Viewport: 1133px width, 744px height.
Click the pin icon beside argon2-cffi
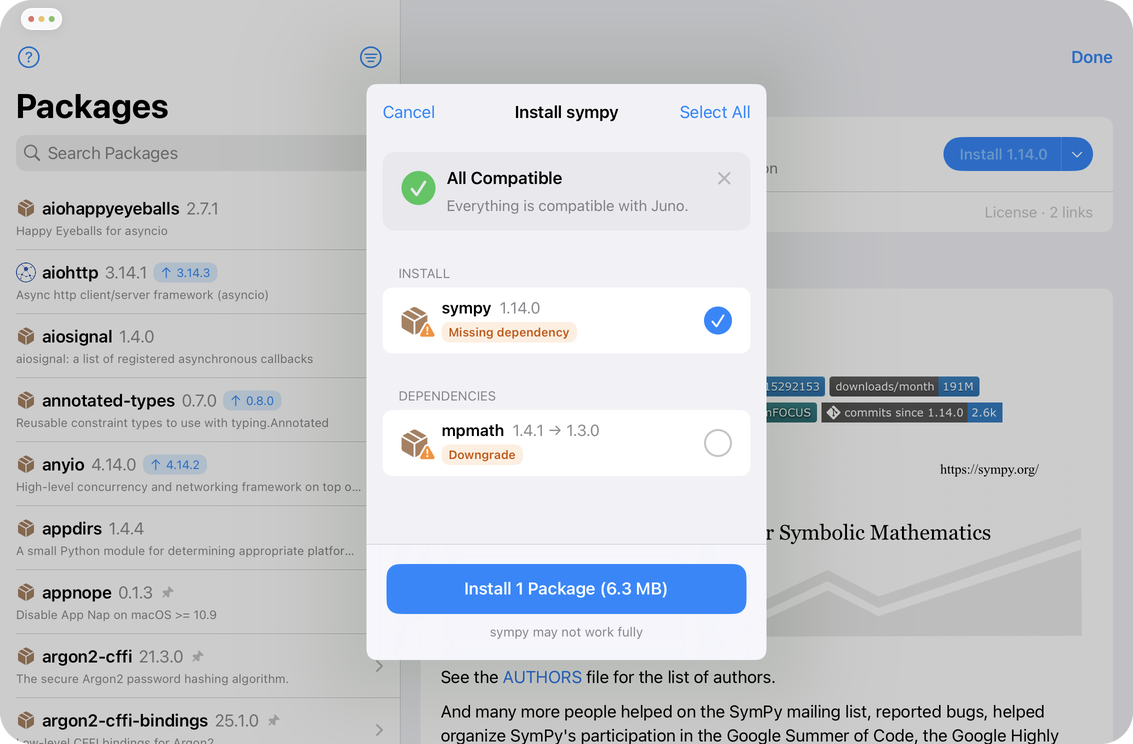tap(197, 657)
